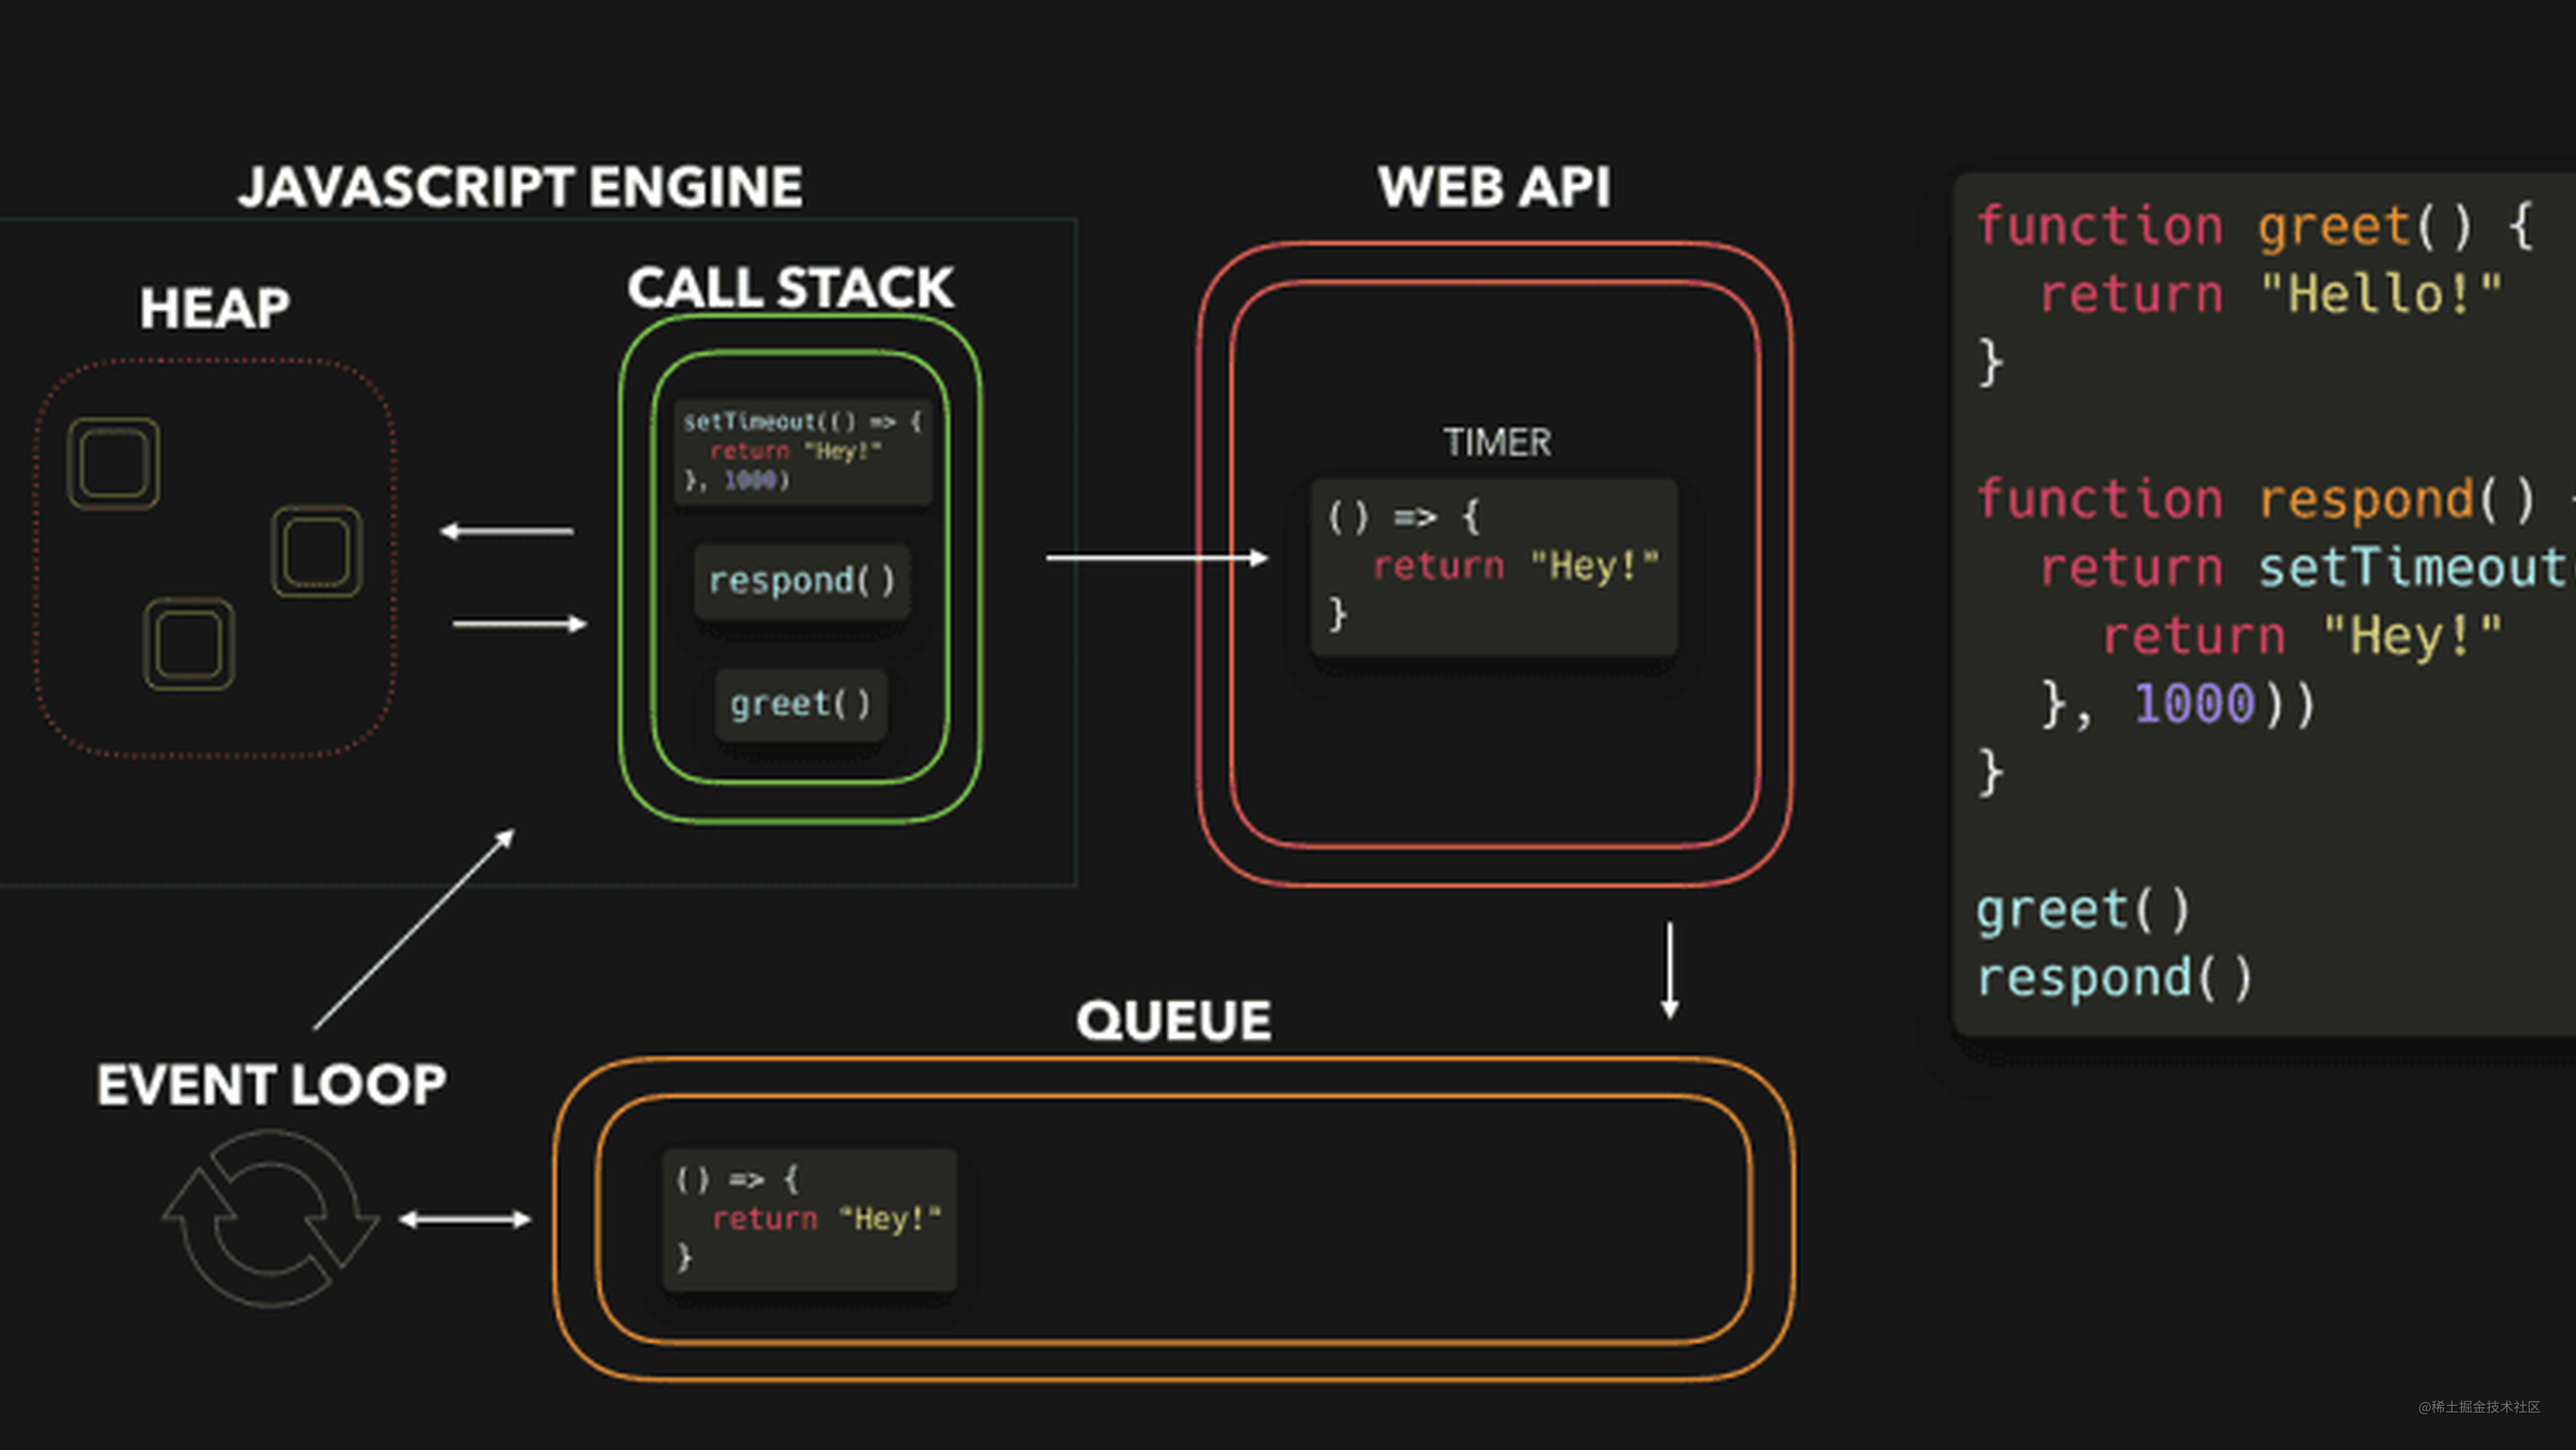The height and width of the screenshot is (1450, 2576).
Task: Click the diagonal arrow pointing to call stack
Action: pos(413,929)
